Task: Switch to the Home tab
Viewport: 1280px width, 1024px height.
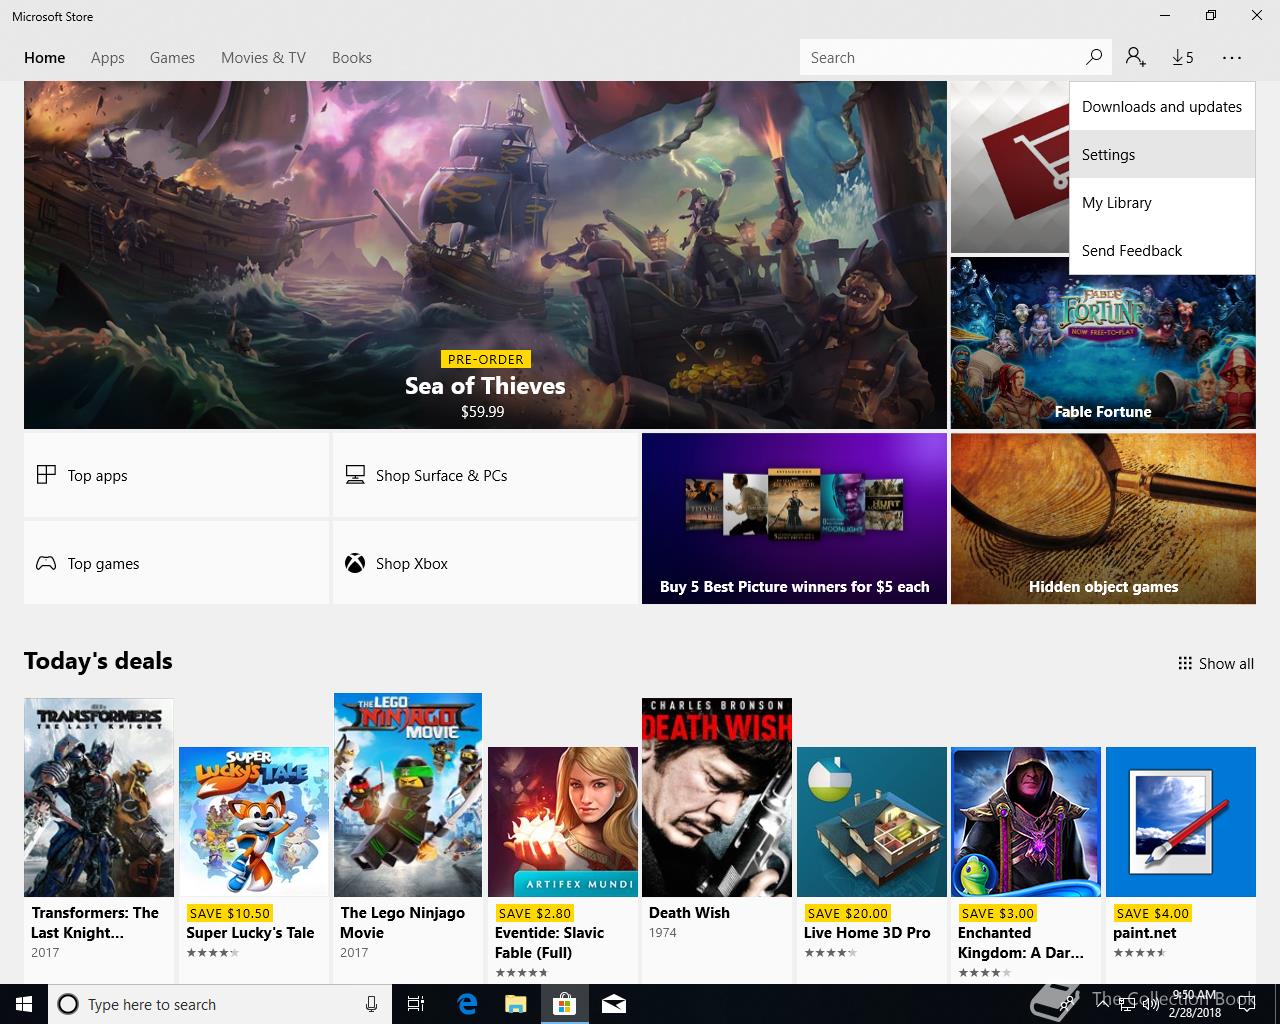Action: pyautogui.click(x=45, y=57)
